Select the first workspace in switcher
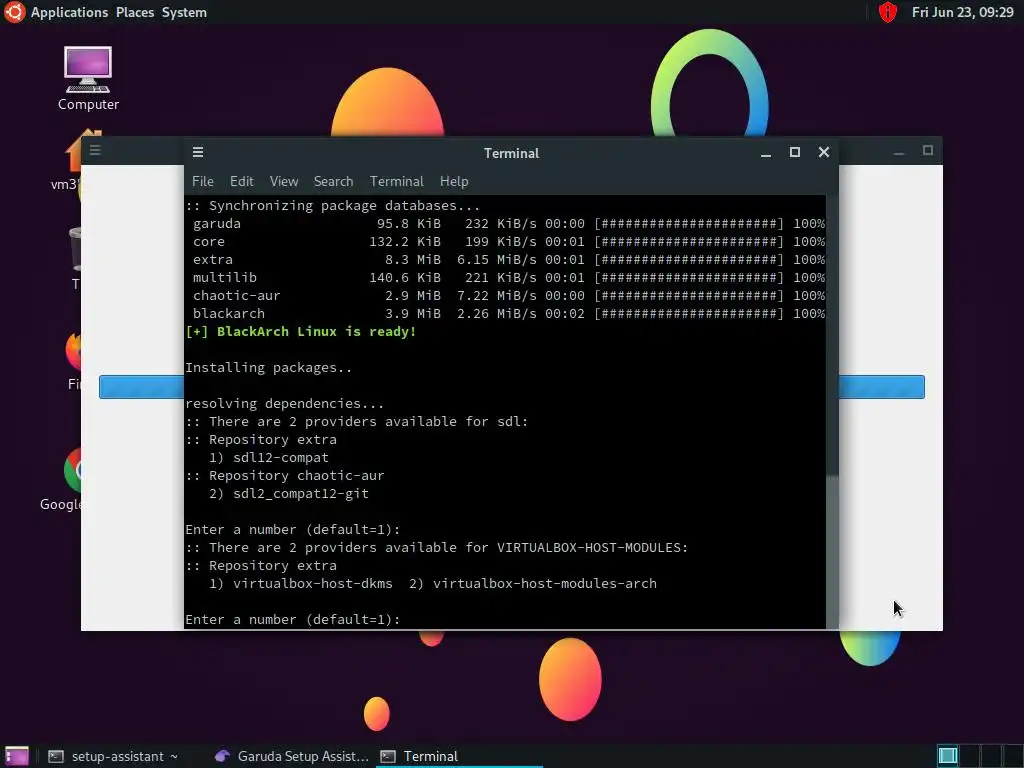 tap(948, 756)
